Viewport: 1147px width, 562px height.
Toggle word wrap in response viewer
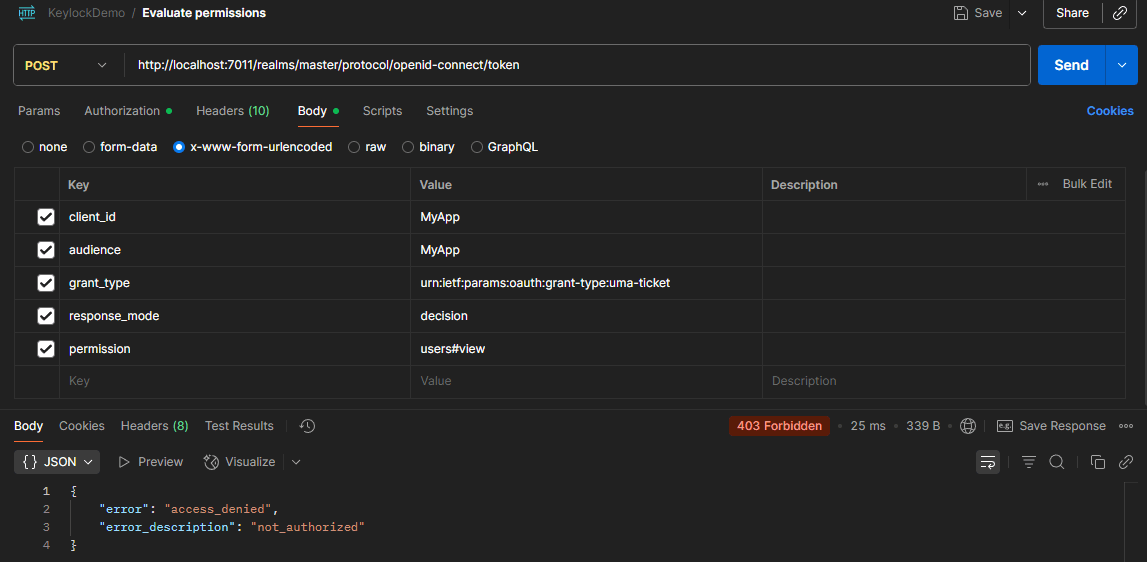[x=987, y=462]
